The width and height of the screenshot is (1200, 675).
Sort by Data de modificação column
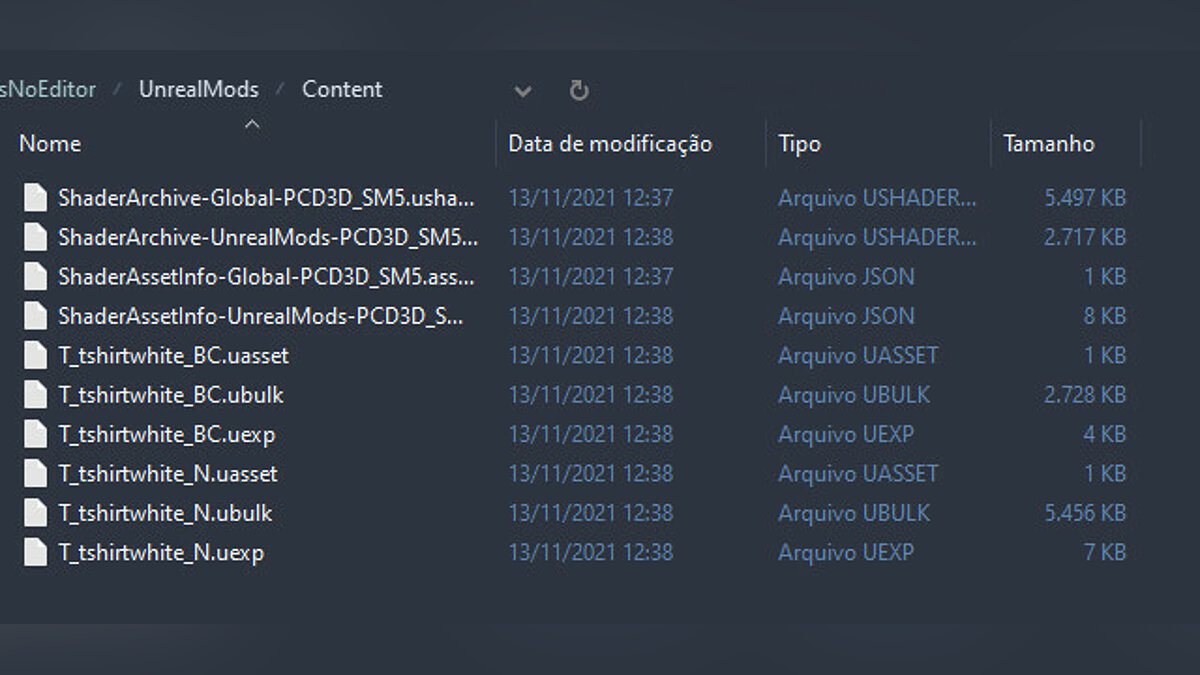point(610,144)
